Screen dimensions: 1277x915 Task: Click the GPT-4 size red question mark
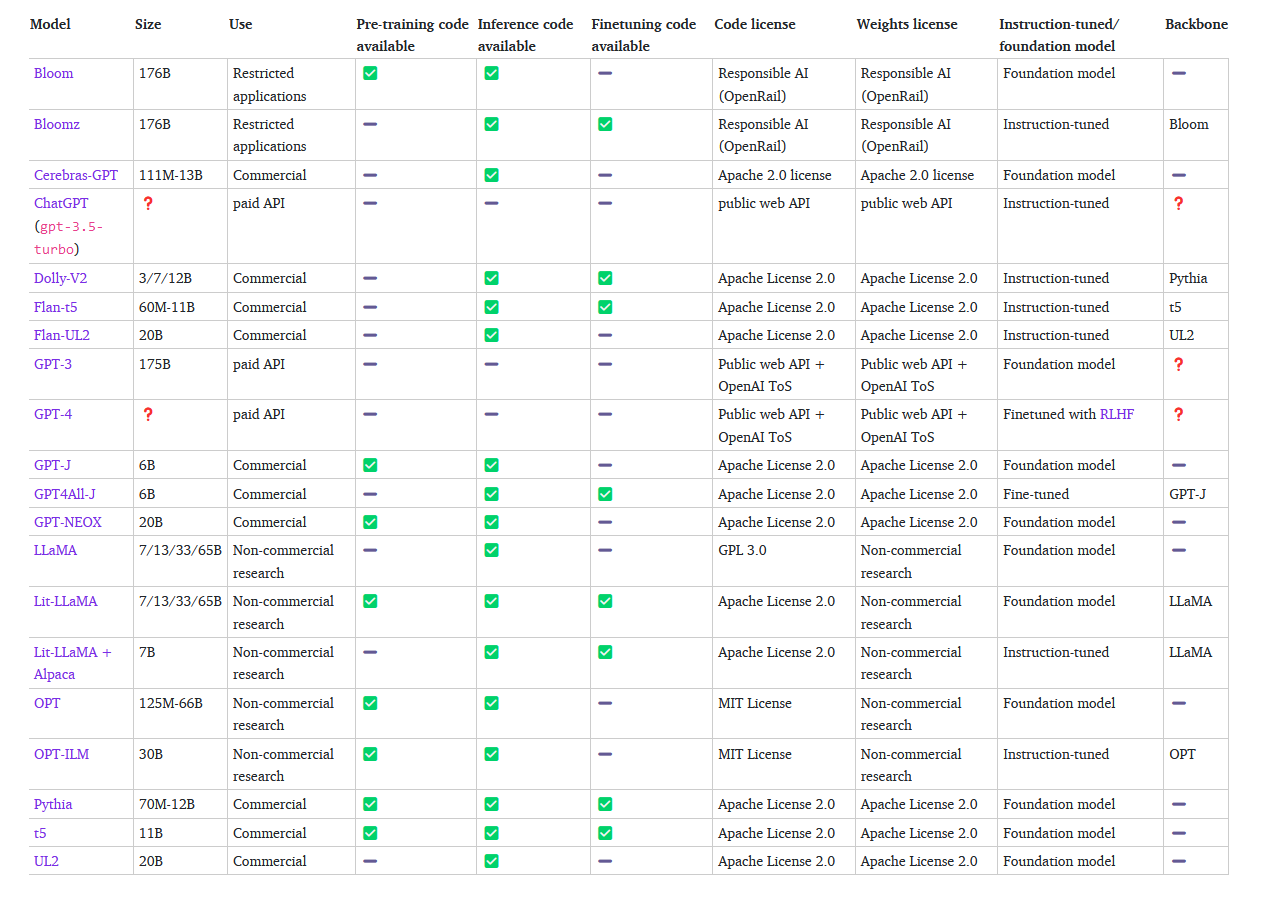148,414
